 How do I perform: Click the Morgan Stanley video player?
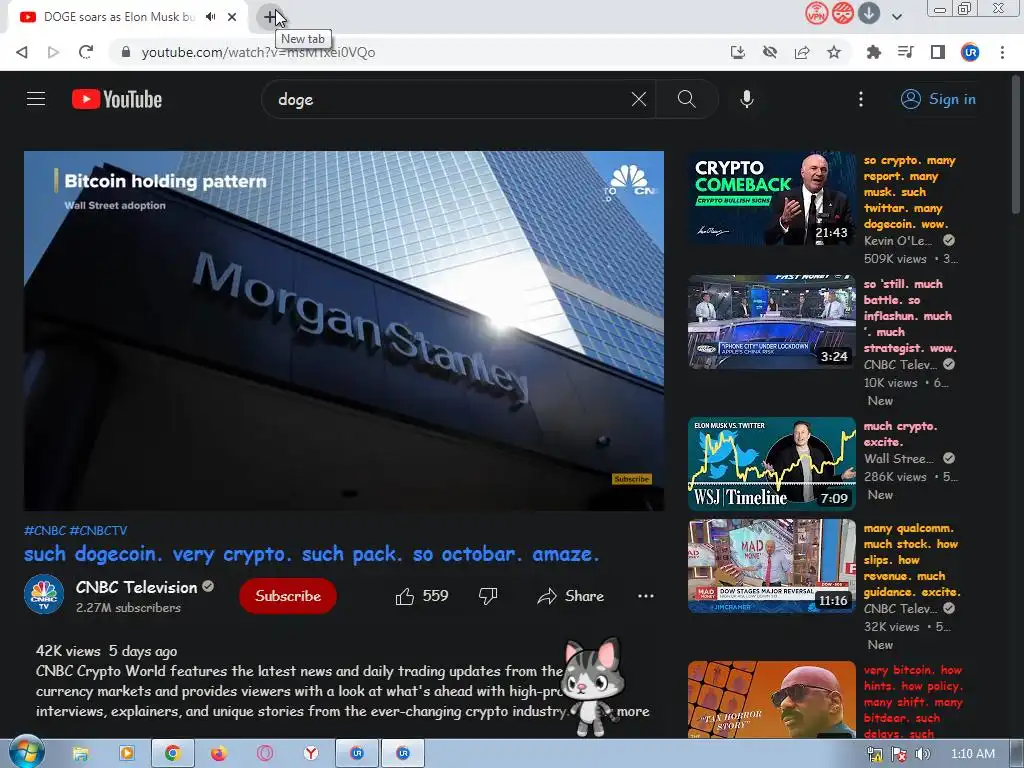344,330
